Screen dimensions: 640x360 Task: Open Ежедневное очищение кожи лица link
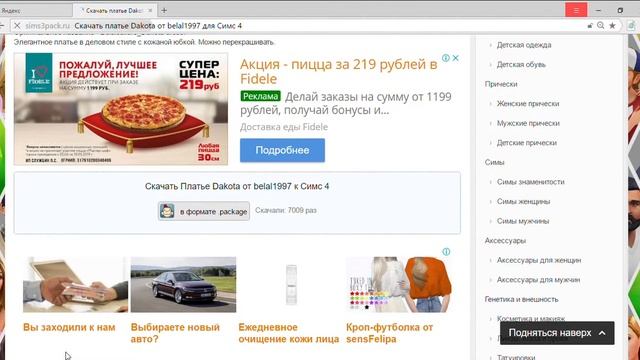[289, 333]
